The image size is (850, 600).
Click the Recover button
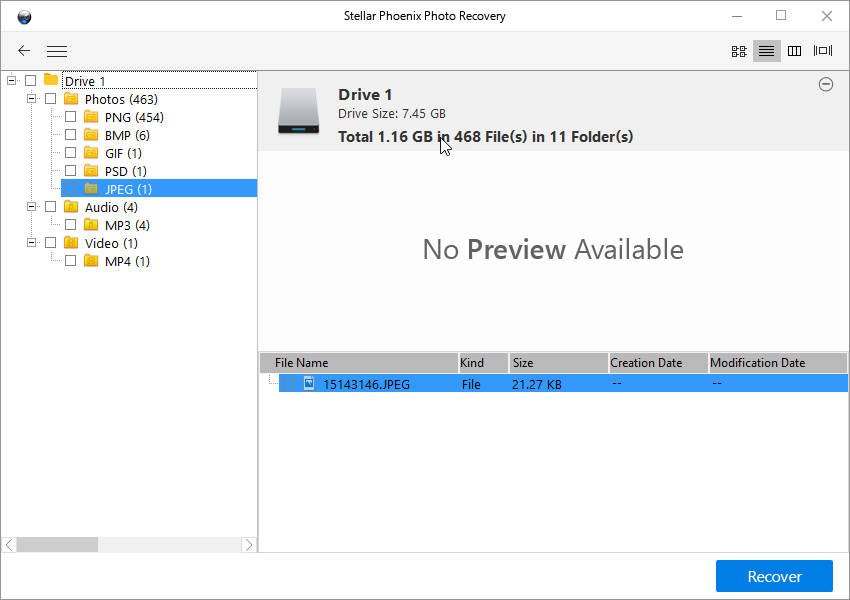774,576
